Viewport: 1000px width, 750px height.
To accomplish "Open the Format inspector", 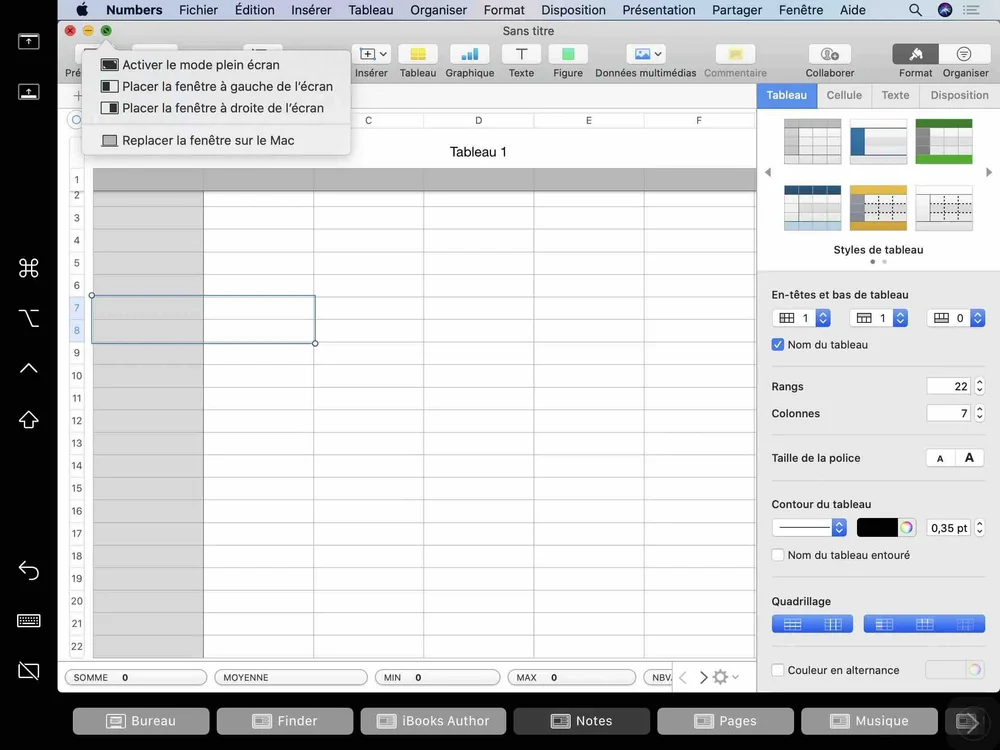I will (x=915, y=55).
